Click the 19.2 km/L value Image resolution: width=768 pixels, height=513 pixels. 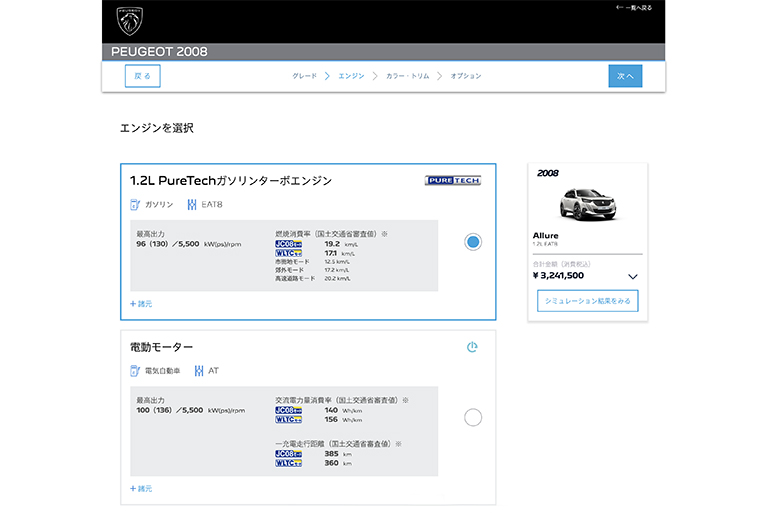point(341,244)
